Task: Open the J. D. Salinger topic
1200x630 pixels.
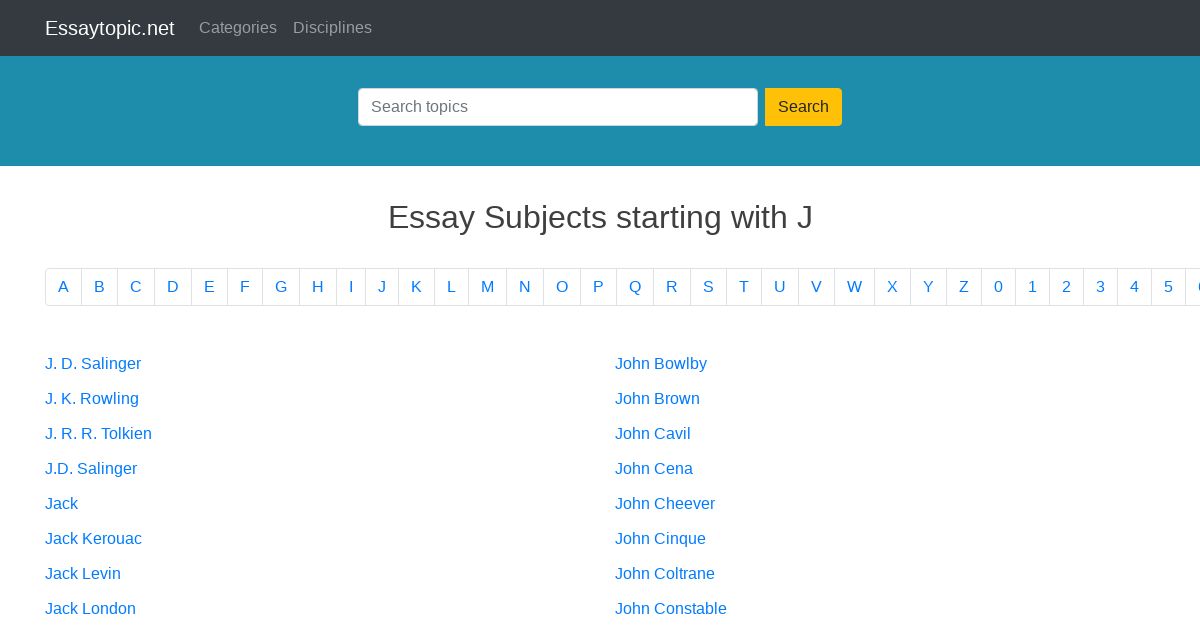Action: [x=93, y=364]
